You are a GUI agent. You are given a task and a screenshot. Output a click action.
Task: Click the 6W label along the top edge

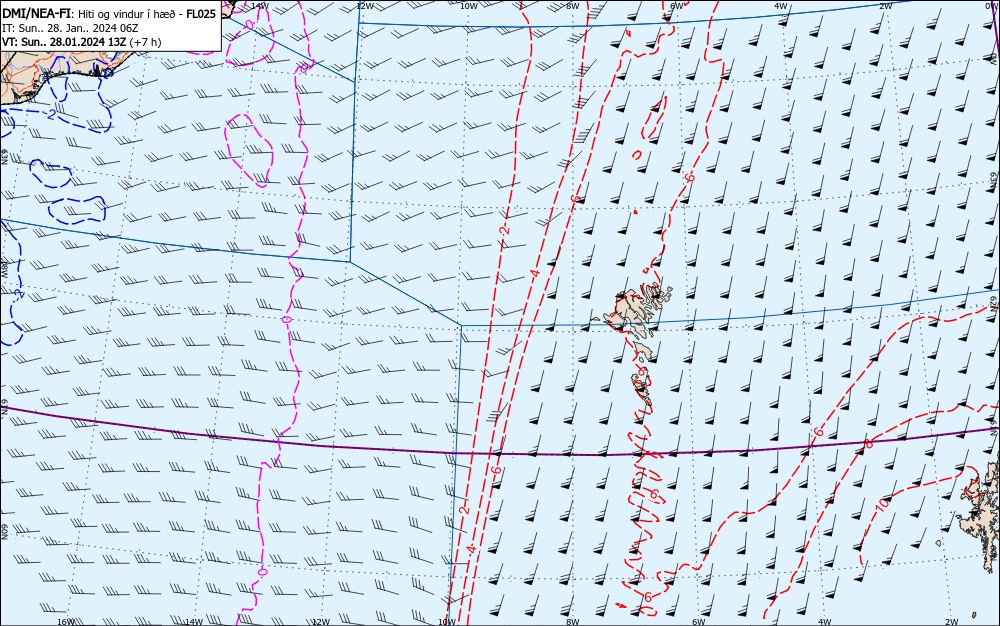[x=677, y=6]
